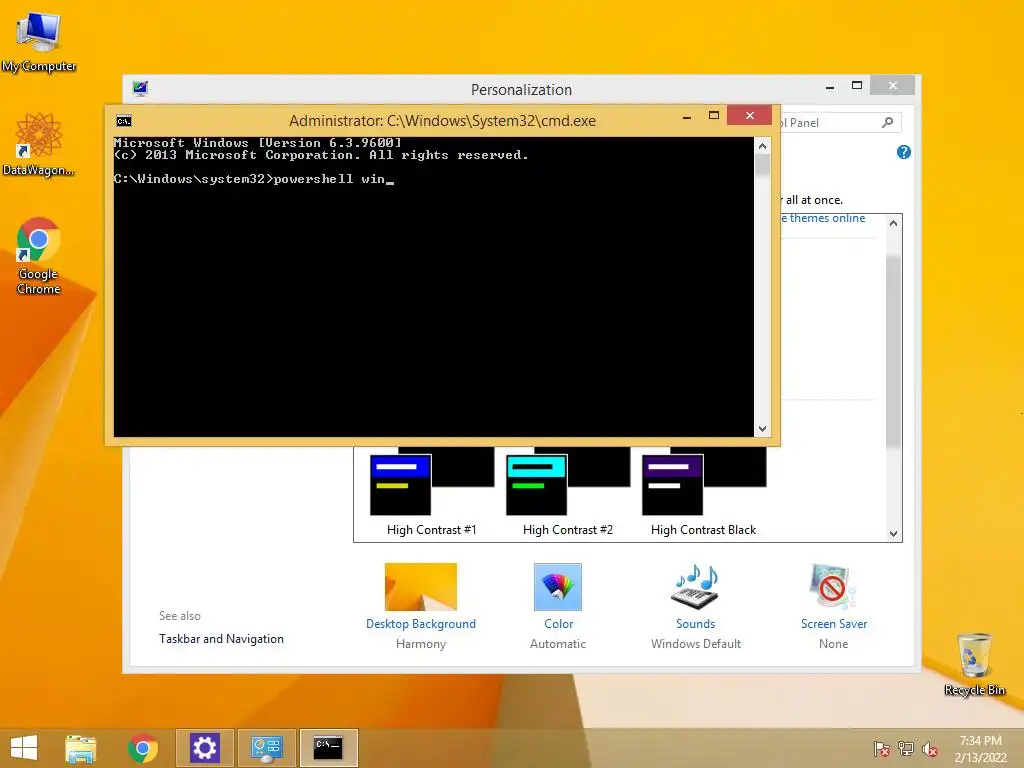Click the themes online link
The width and height of the screenshot is (1024, 768).
coord(824,218)
